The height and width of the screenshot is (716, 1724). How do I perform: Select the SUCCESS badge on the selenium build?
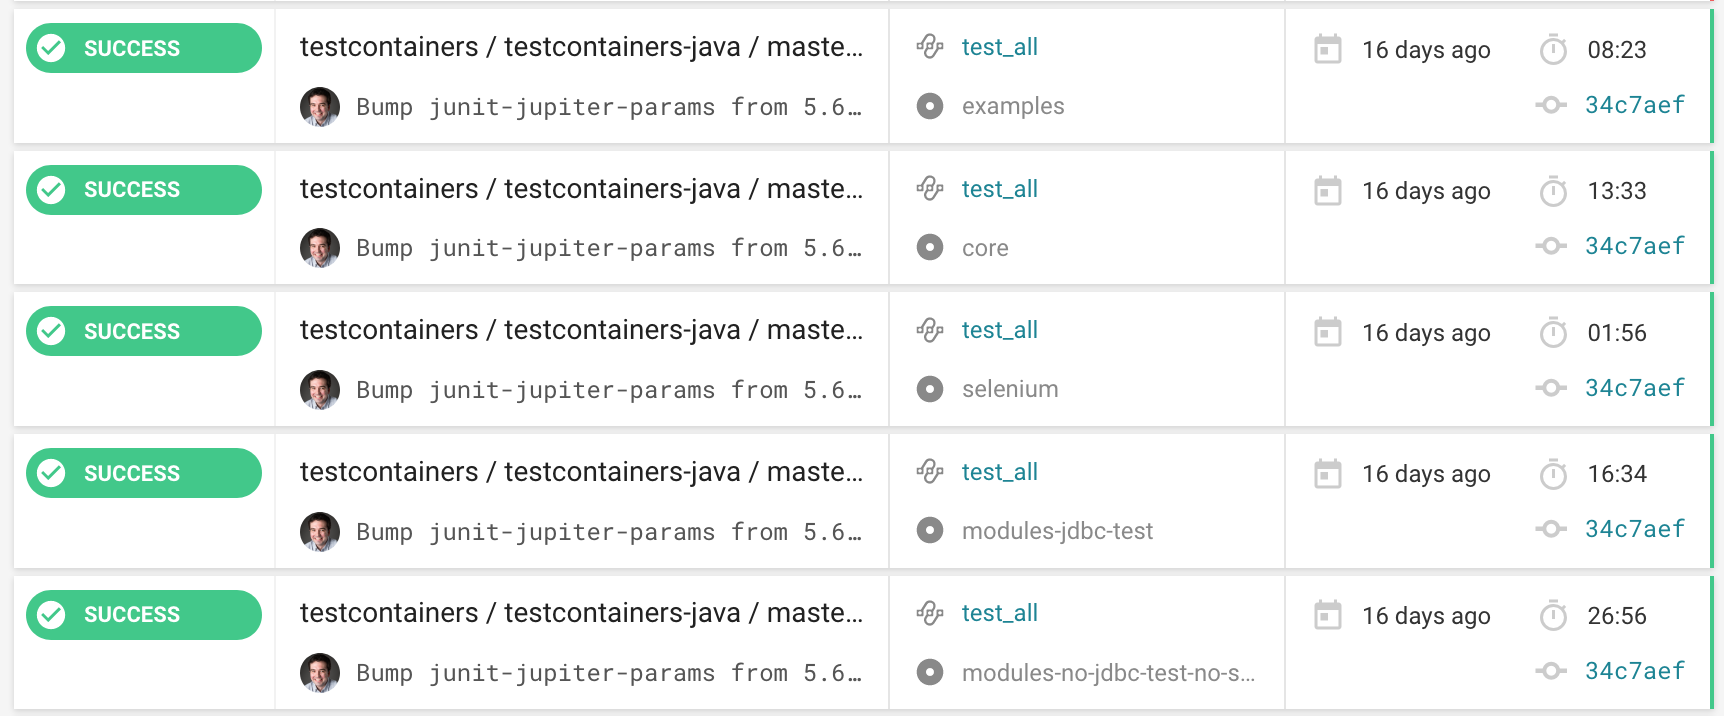(143, 330)
